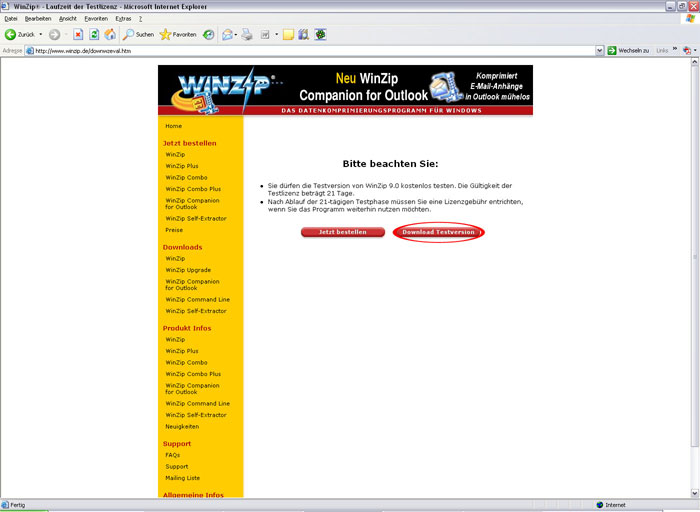This screenshot has height=512, width=700.
Task: Print the page with the printer icon
Action: click(x=247, y=34)
